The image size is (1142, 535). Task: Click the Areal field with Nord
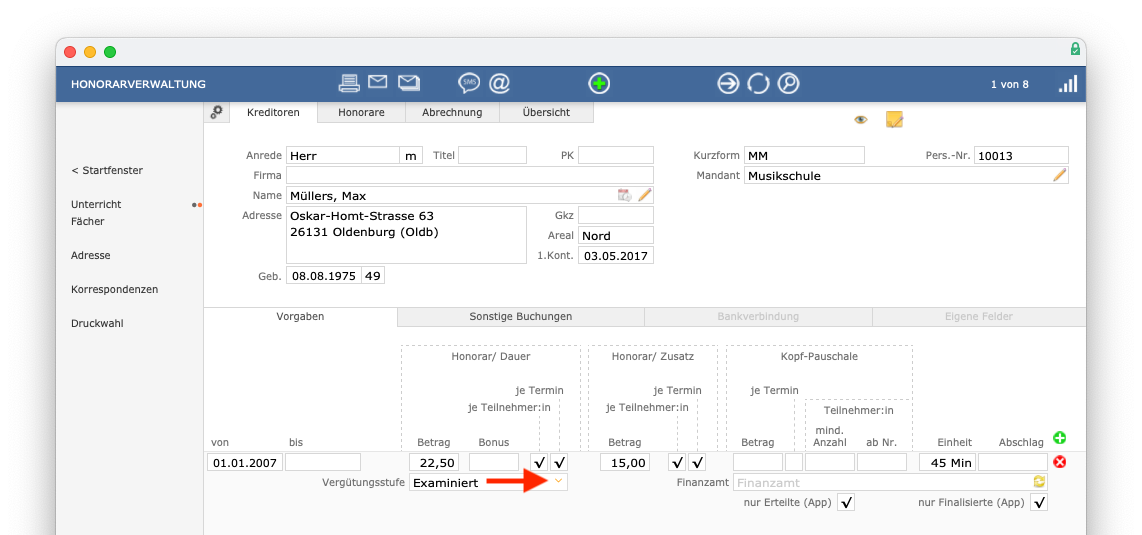(616, 235)
